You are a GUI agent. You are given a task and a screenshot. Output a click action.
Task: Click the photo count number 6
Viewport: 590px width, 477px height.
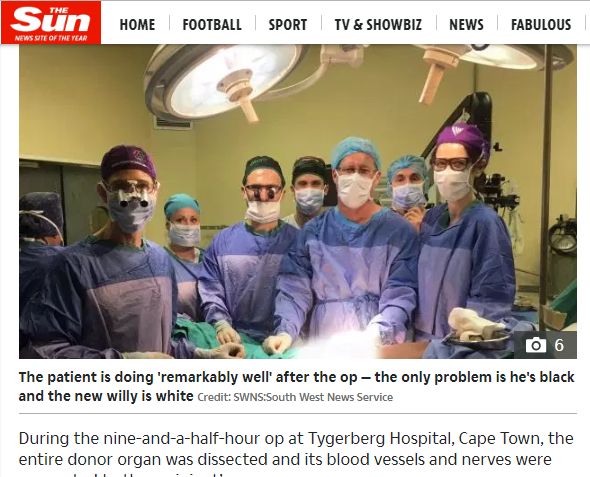[559, 345]
